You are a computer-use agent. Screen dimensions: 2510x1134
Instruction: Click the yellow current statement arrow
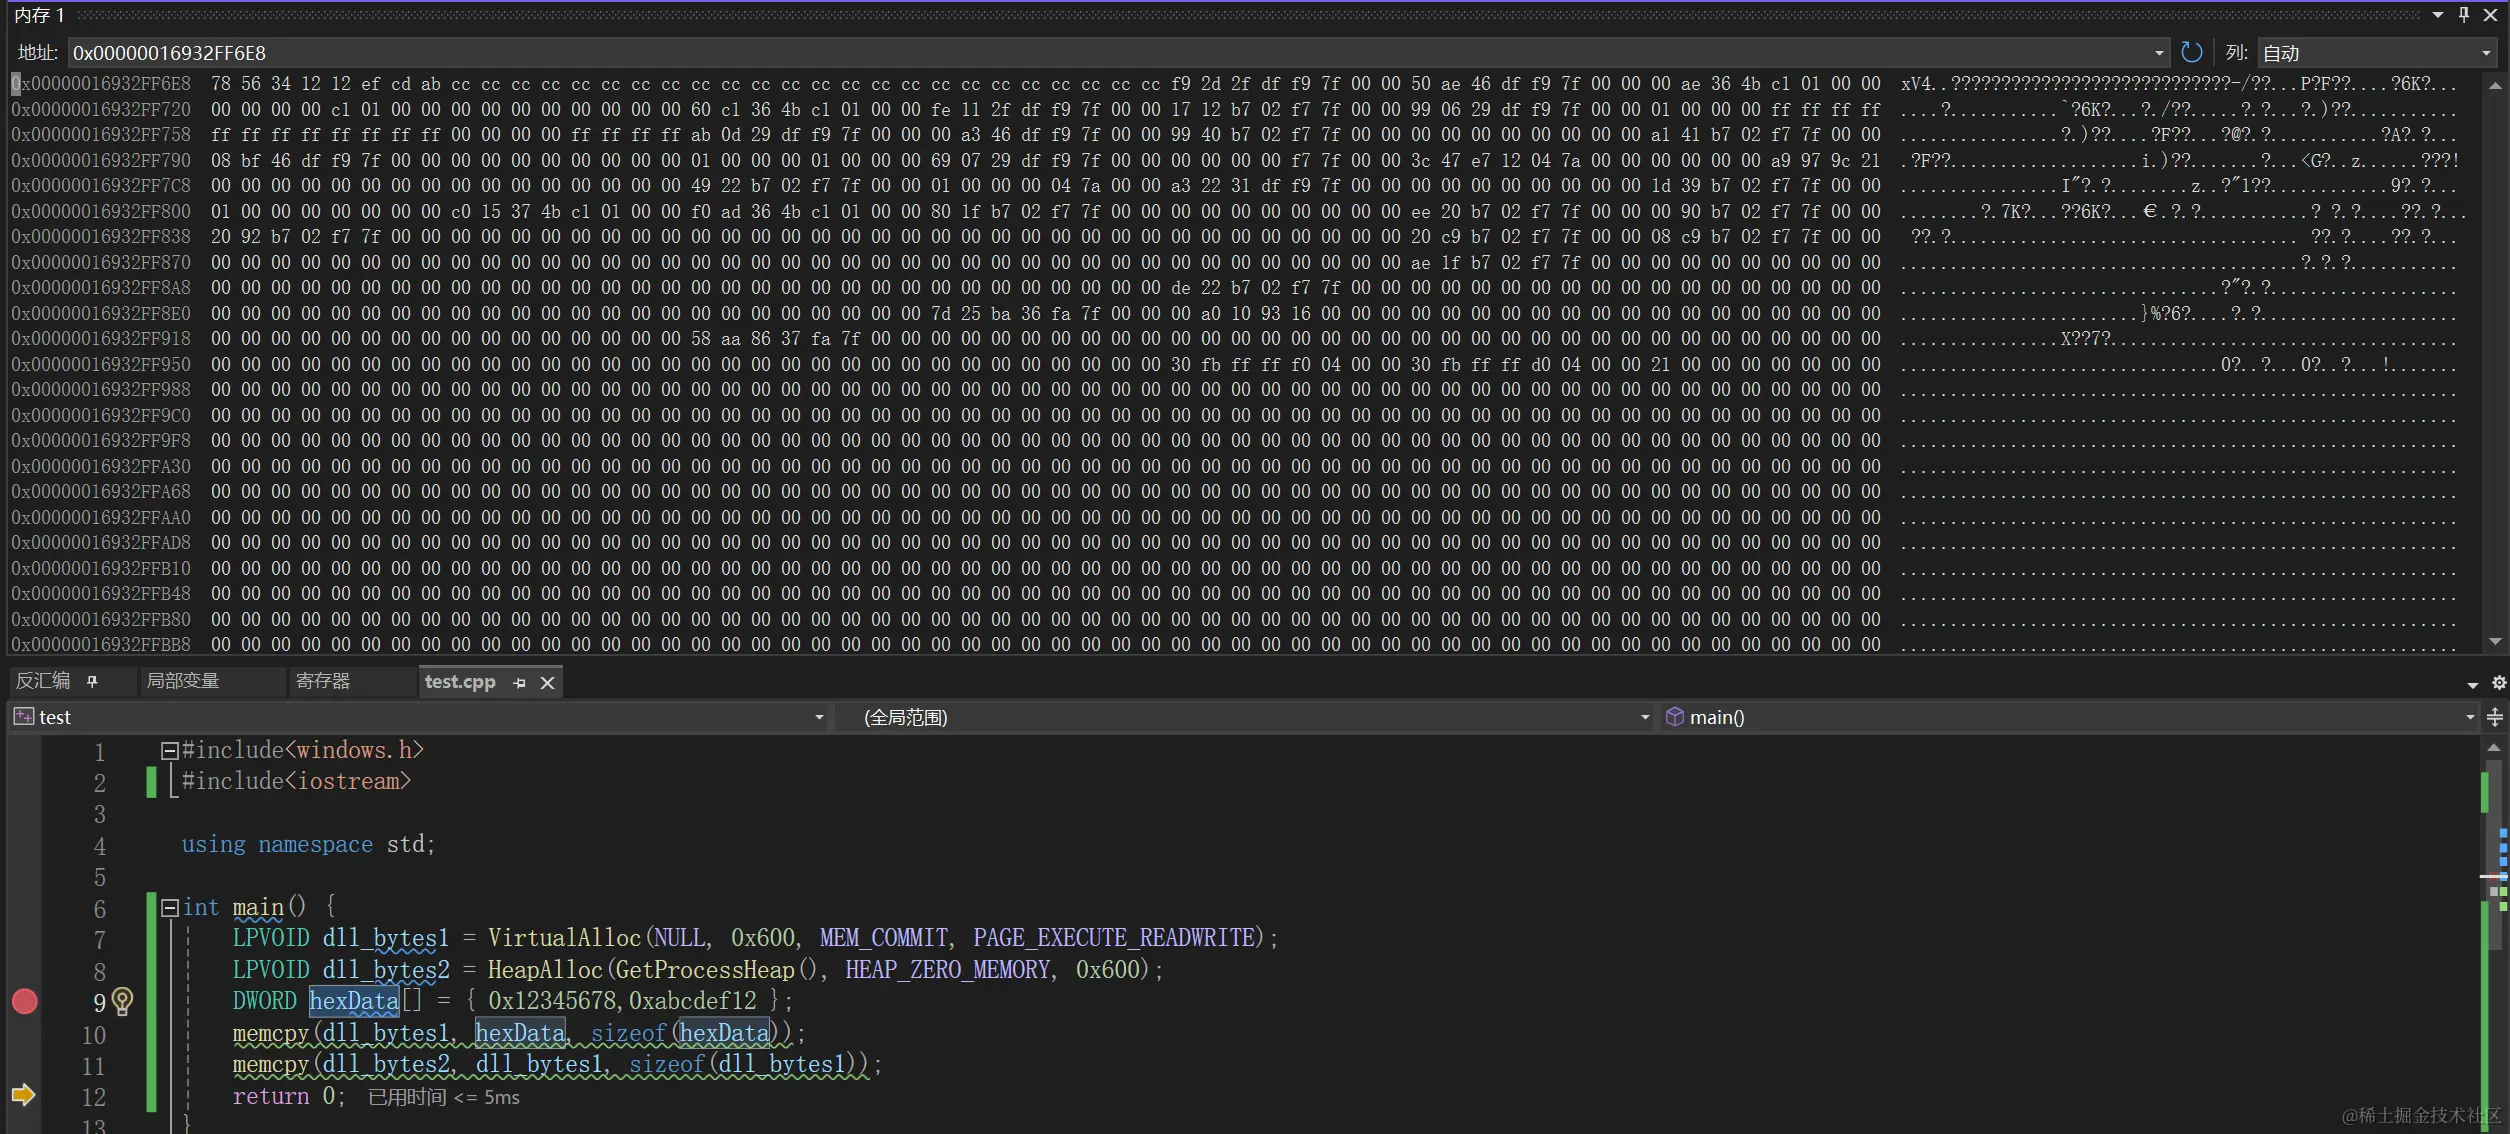[x=23, y=1095]
